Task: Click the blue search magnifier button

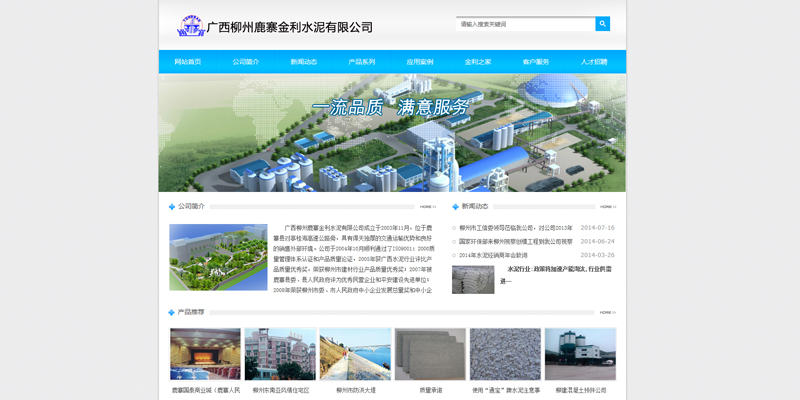Action: coord(602,24)
